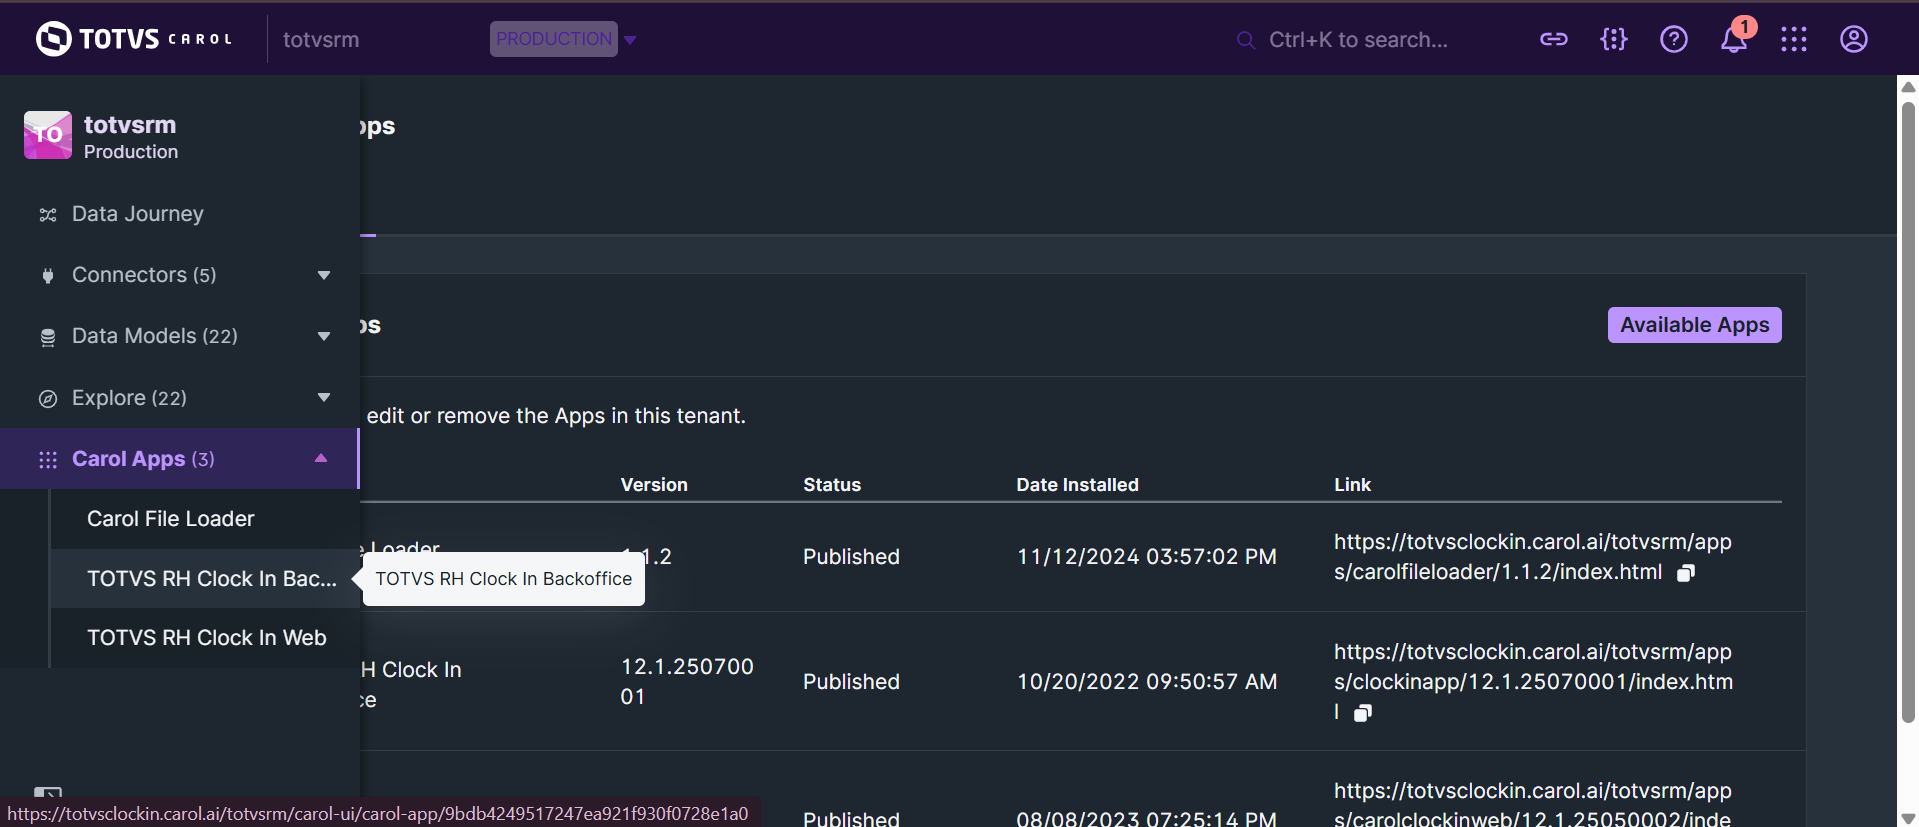Open the user account profile icon
1919x827 pixels.
[1853, 39]
